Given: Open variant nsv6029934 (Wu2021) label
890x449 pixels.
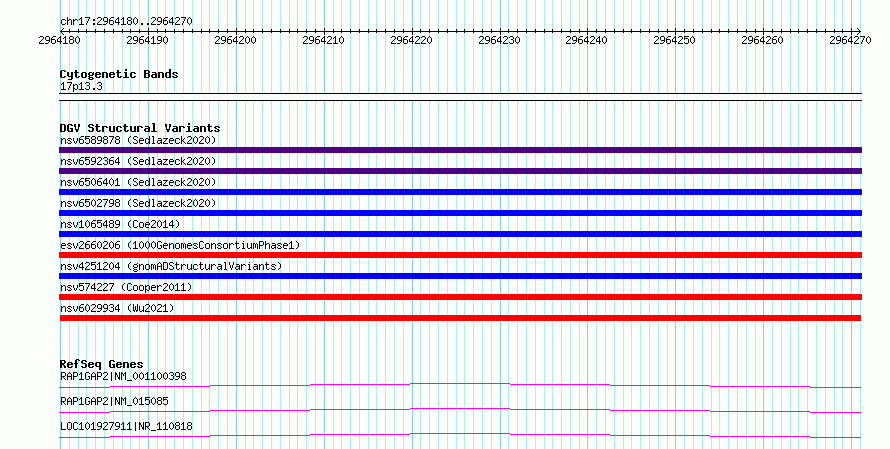Looking at the screenshot, I should 117,308.
